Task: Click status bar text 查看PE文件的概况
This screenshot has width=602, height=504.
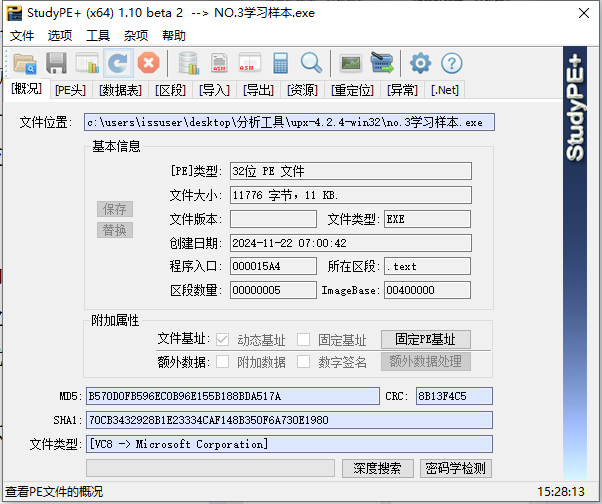Action: tap(54, 492)
